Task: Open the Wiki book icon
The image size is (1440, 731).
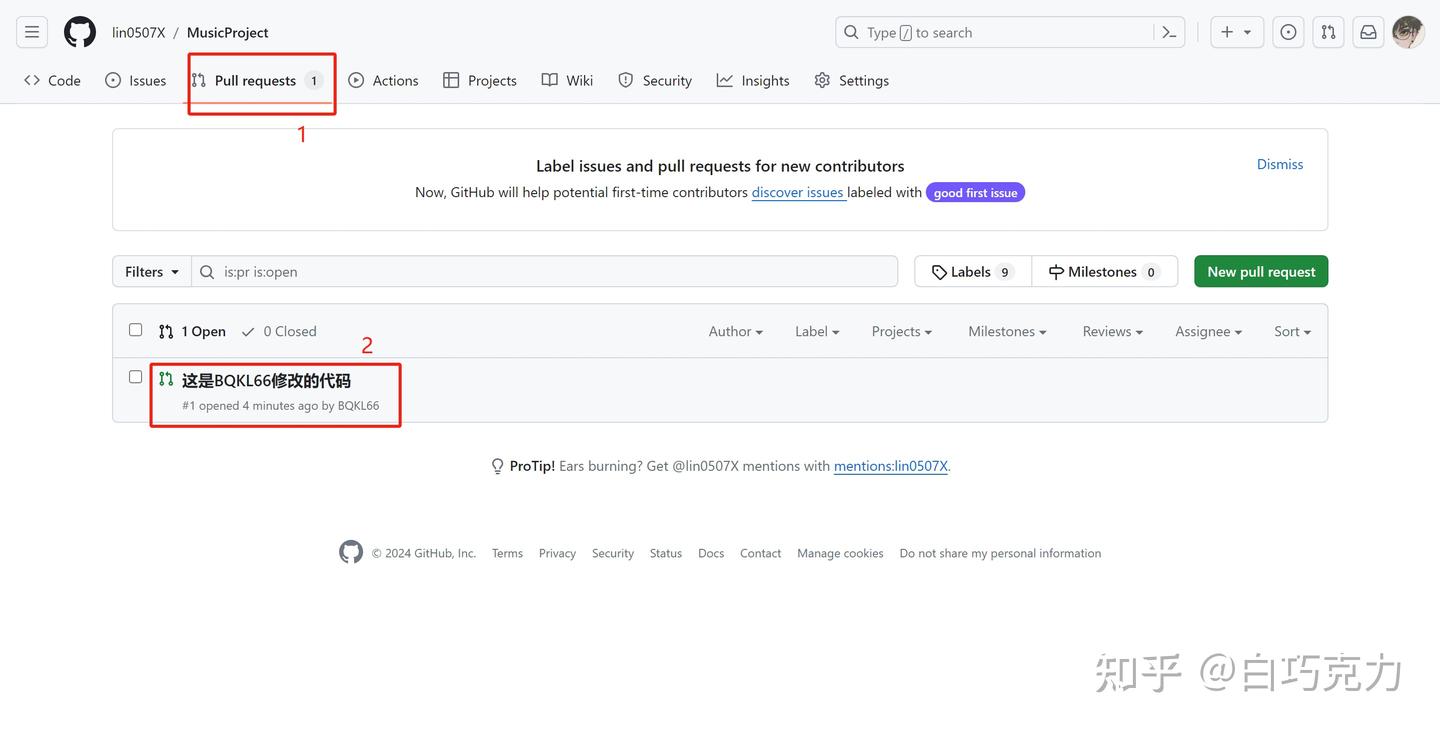Action: [550, 79]
